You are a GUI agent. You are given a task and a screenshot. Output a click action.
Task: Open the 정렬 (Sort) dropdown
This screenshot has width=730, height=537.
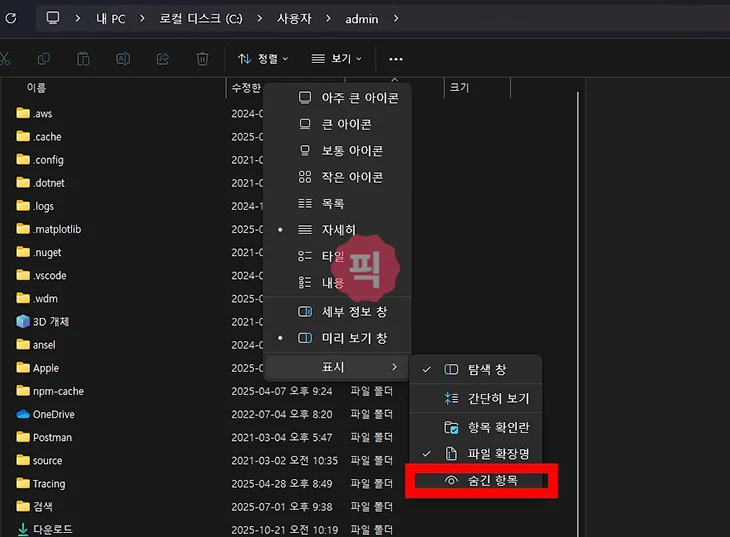coord(263,59)
